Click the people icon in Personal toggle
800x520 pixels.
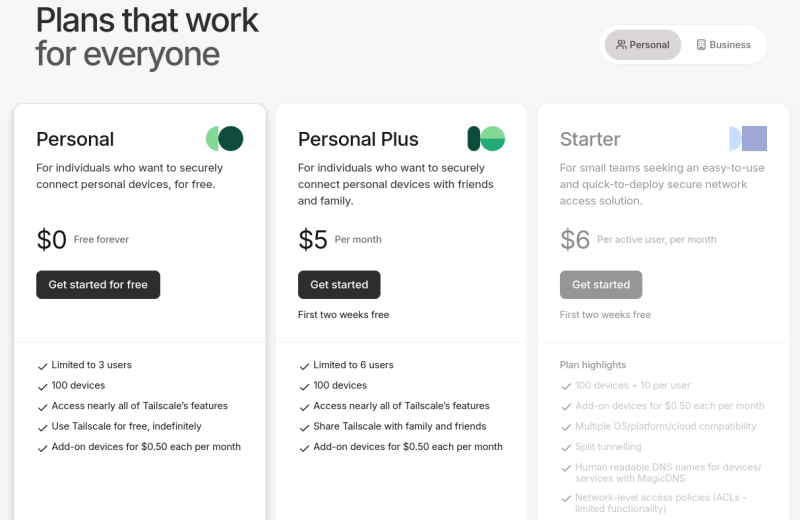pos(621,45)
